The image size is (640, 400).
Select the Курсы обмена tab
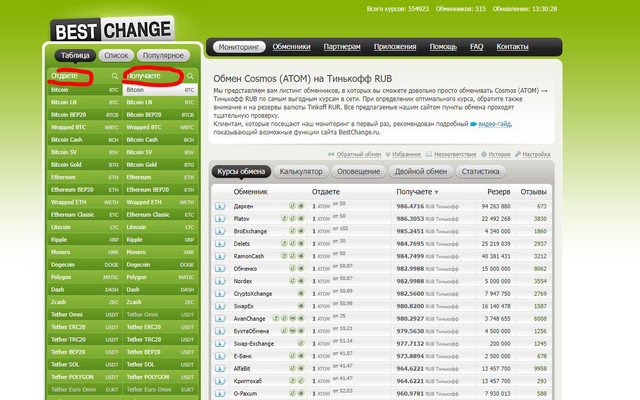pyautogui.click(x=241, y=171)
